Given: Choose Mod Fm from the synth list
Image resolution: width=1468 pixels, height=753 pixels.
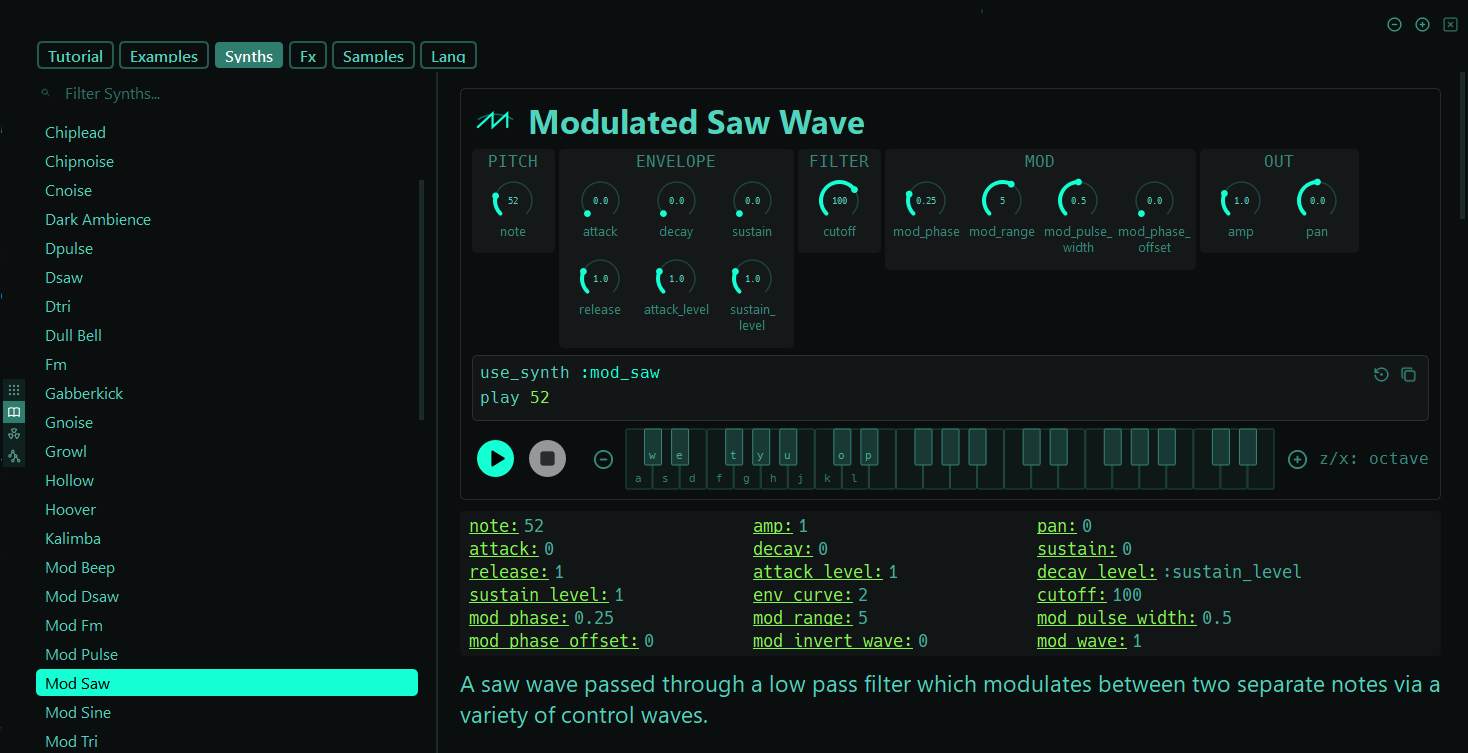Looking at the screenshot, I should click(227, 625).
